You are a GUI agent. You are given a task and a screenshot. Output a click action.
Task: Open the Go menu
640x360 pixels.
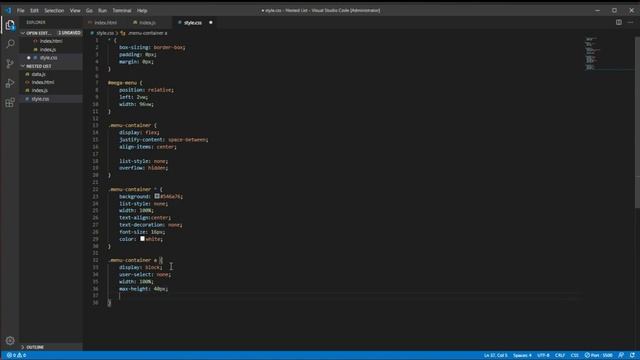coord(89,10)
